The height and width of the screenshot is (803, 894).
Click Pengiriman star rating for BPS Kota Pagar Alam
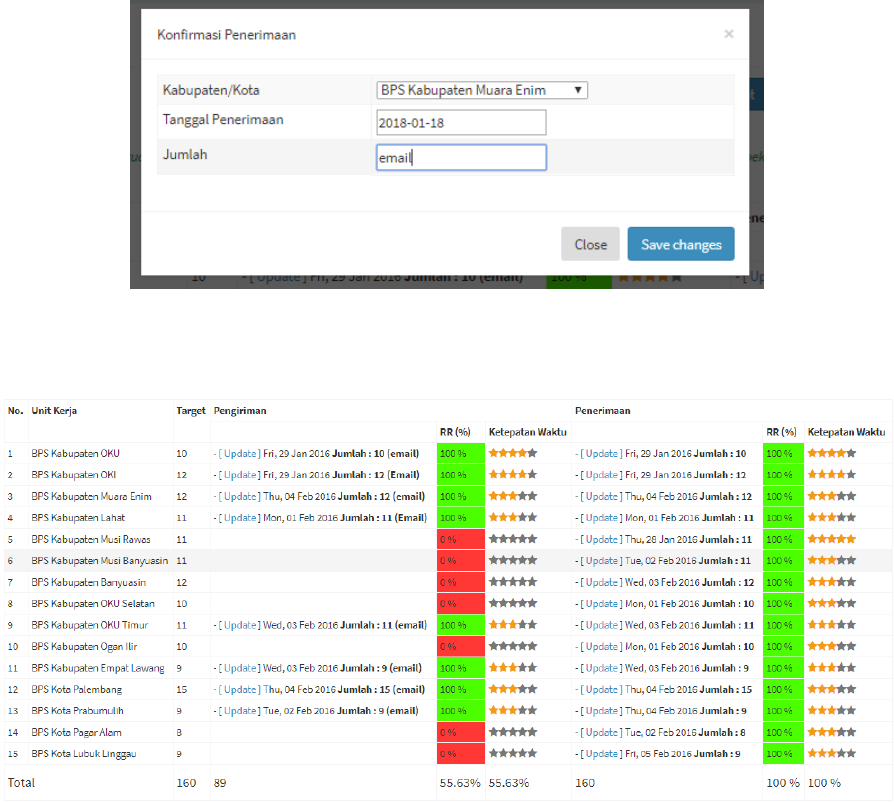[x=513, y=732]
